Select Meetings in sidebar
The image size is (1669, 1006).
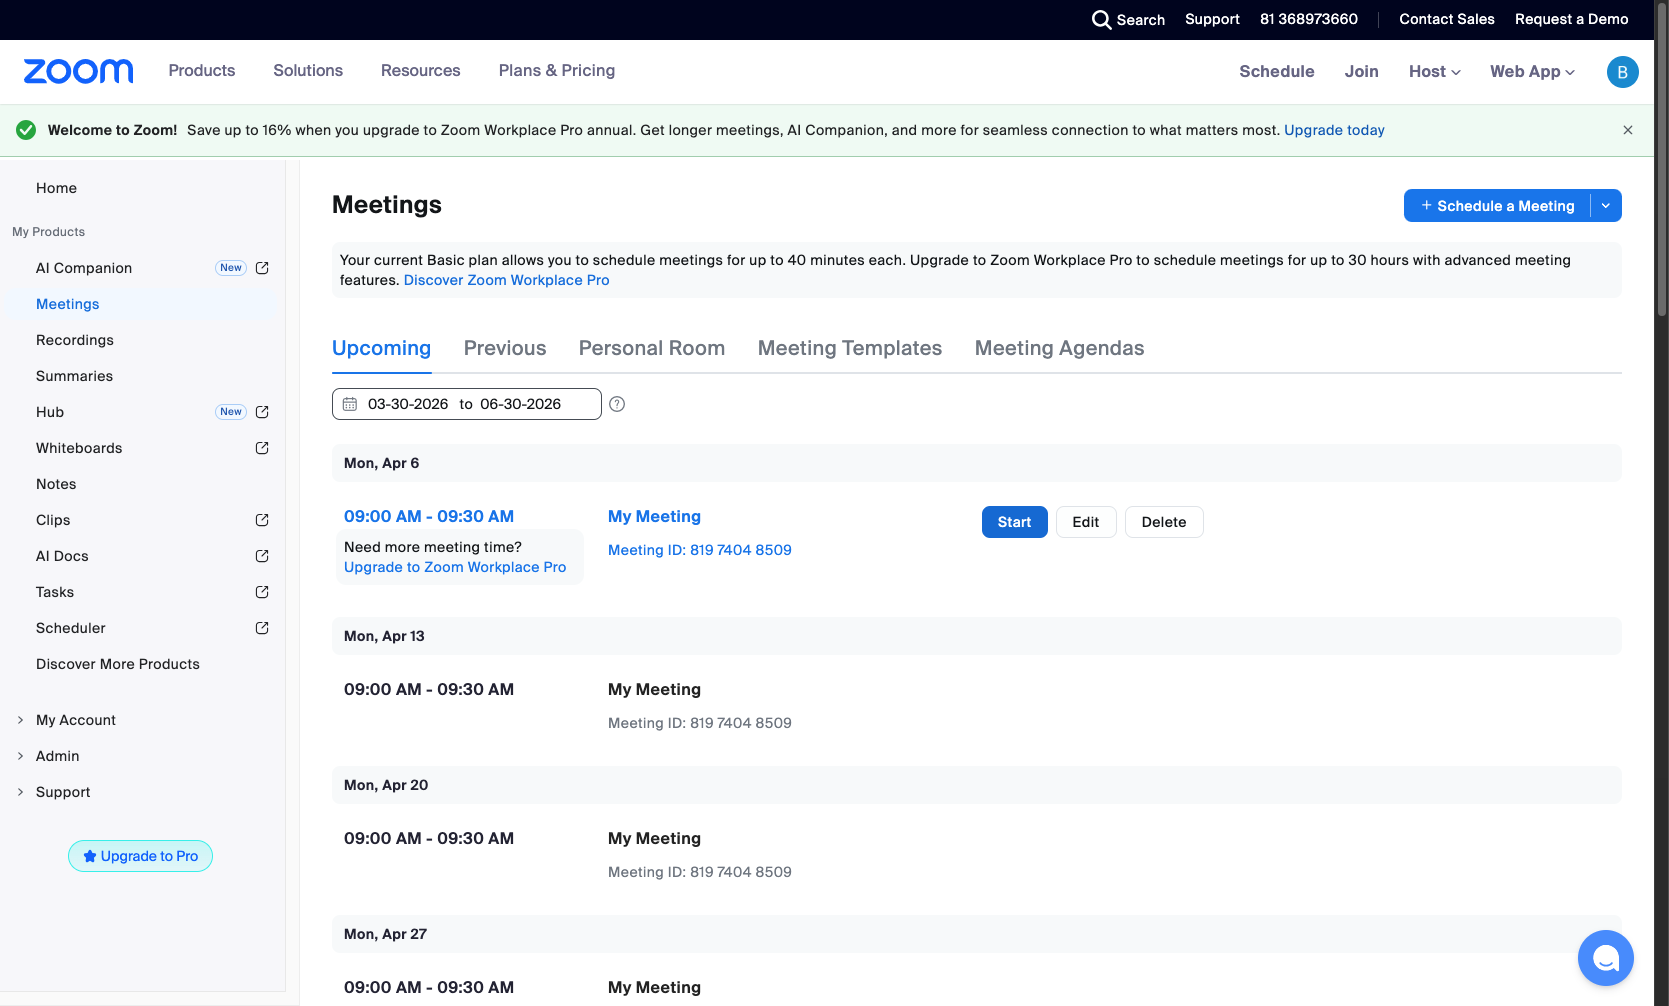(68, 304)
